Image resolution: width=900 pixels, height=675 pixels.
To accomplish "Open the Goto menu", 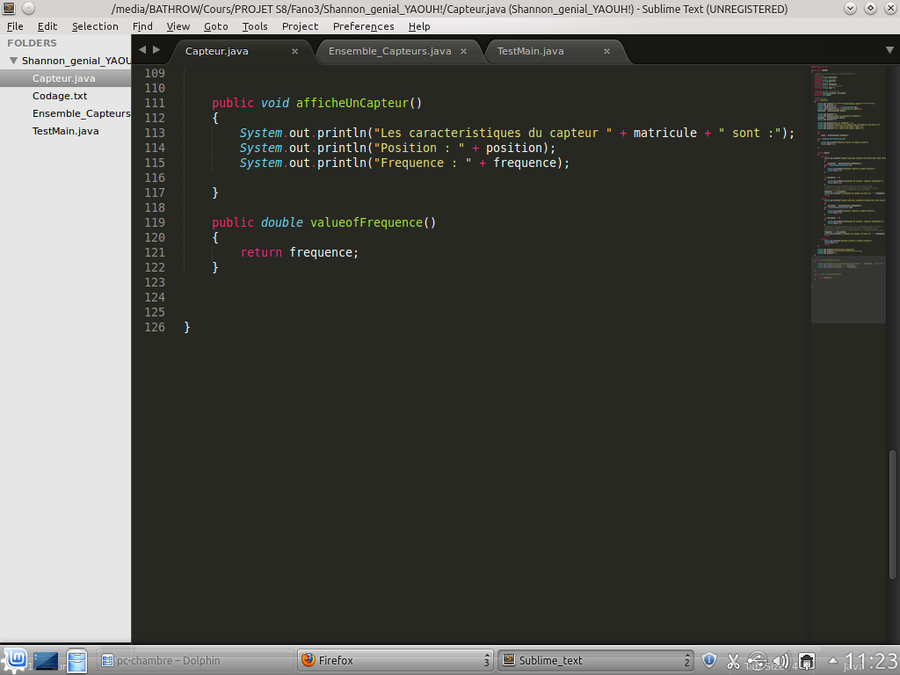I will (215, 26).
